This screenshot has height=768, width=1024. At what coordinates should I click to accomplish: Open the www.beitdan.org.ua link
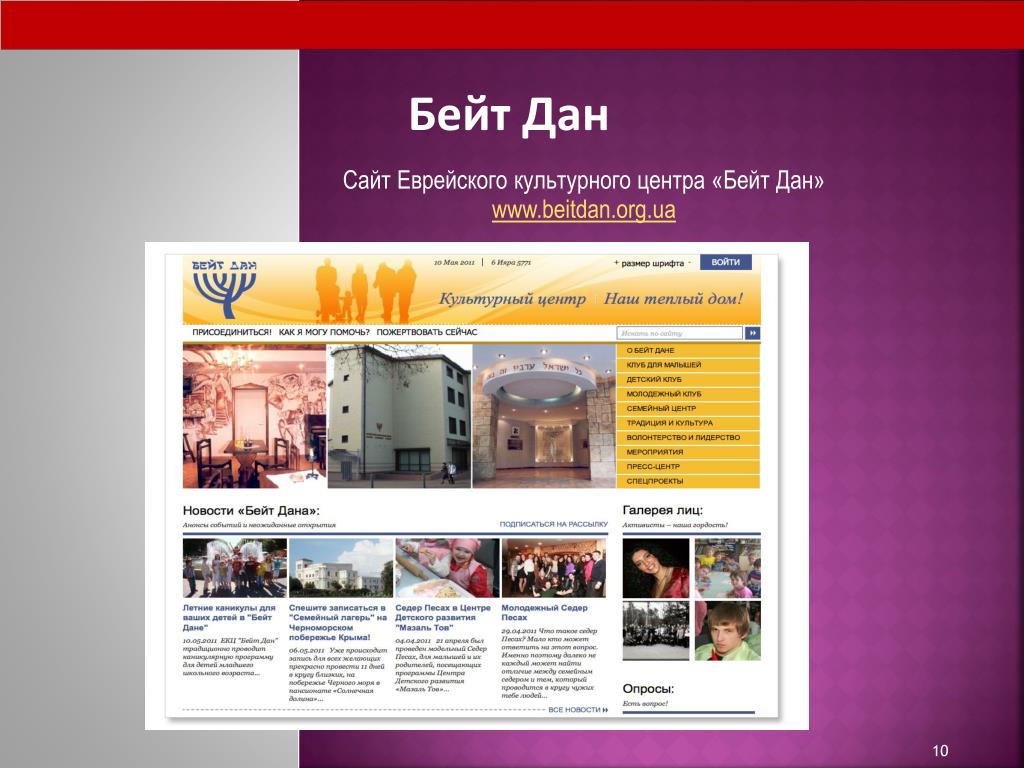pos(583,210)
